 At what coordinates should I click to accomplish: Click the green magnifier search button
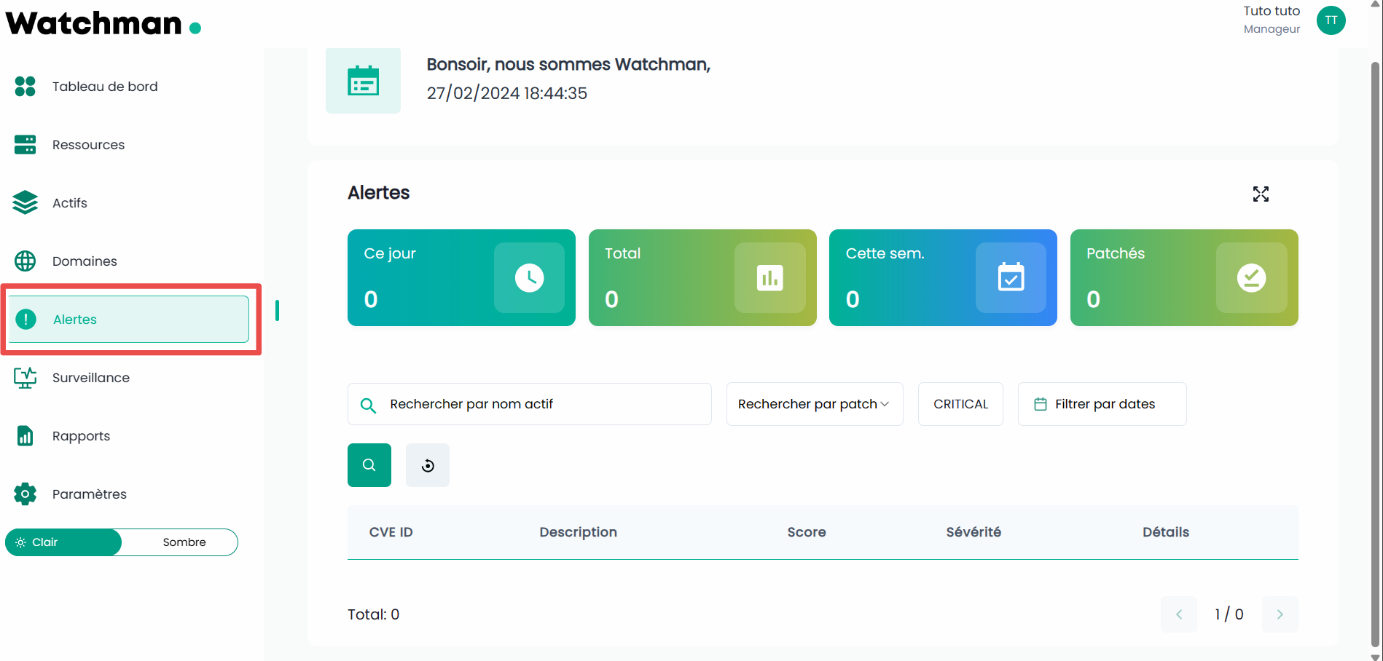click(x=369, y=465)
